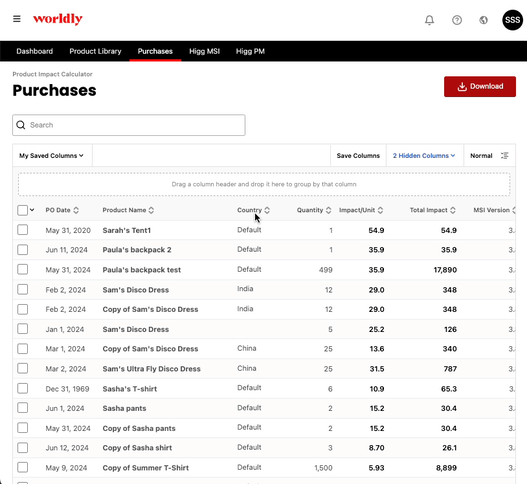This screenshot has height=484, width=527.
Task: Toggle Normal row density icon
Action: (x=504, y=156)
